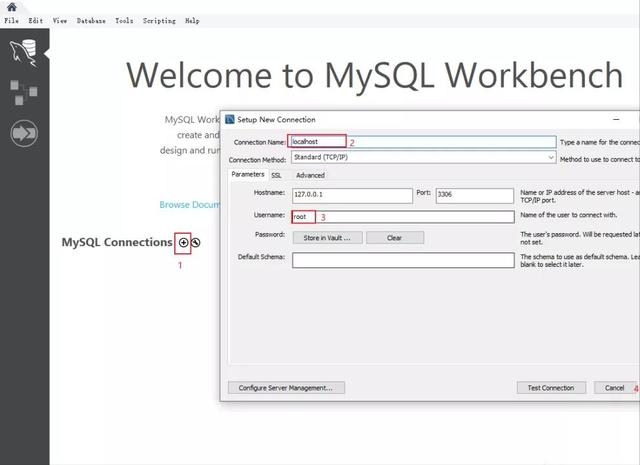
Task: Open the Migration wizard sidebar icon
Action: pos(24,133)
